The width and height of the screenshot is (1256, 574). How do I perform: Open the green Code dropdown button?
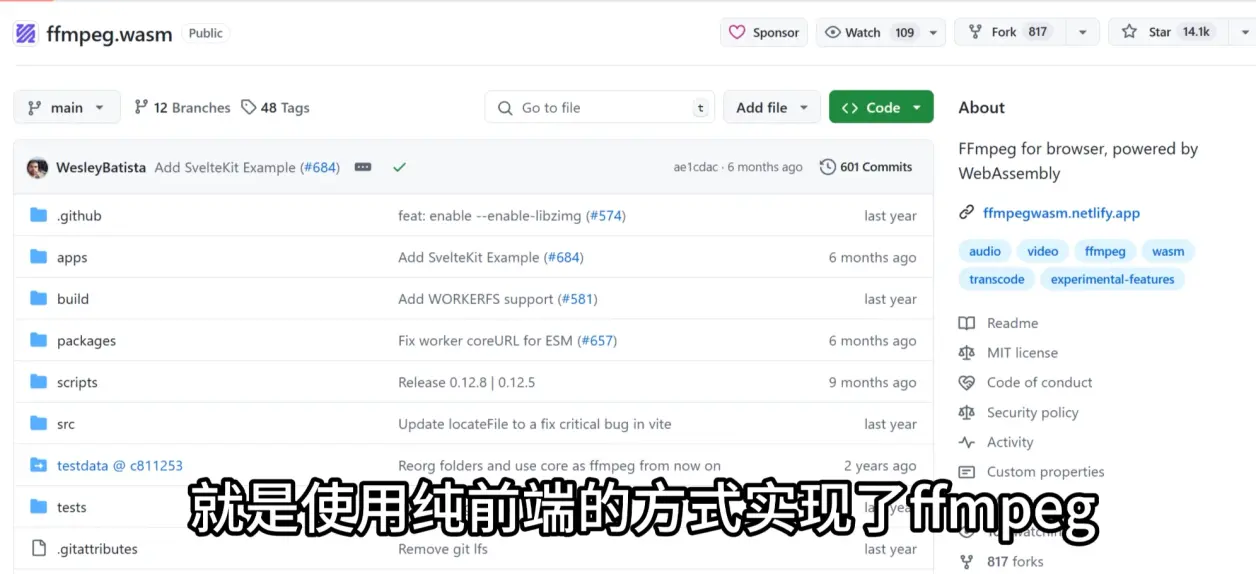(x=881, y=107)
